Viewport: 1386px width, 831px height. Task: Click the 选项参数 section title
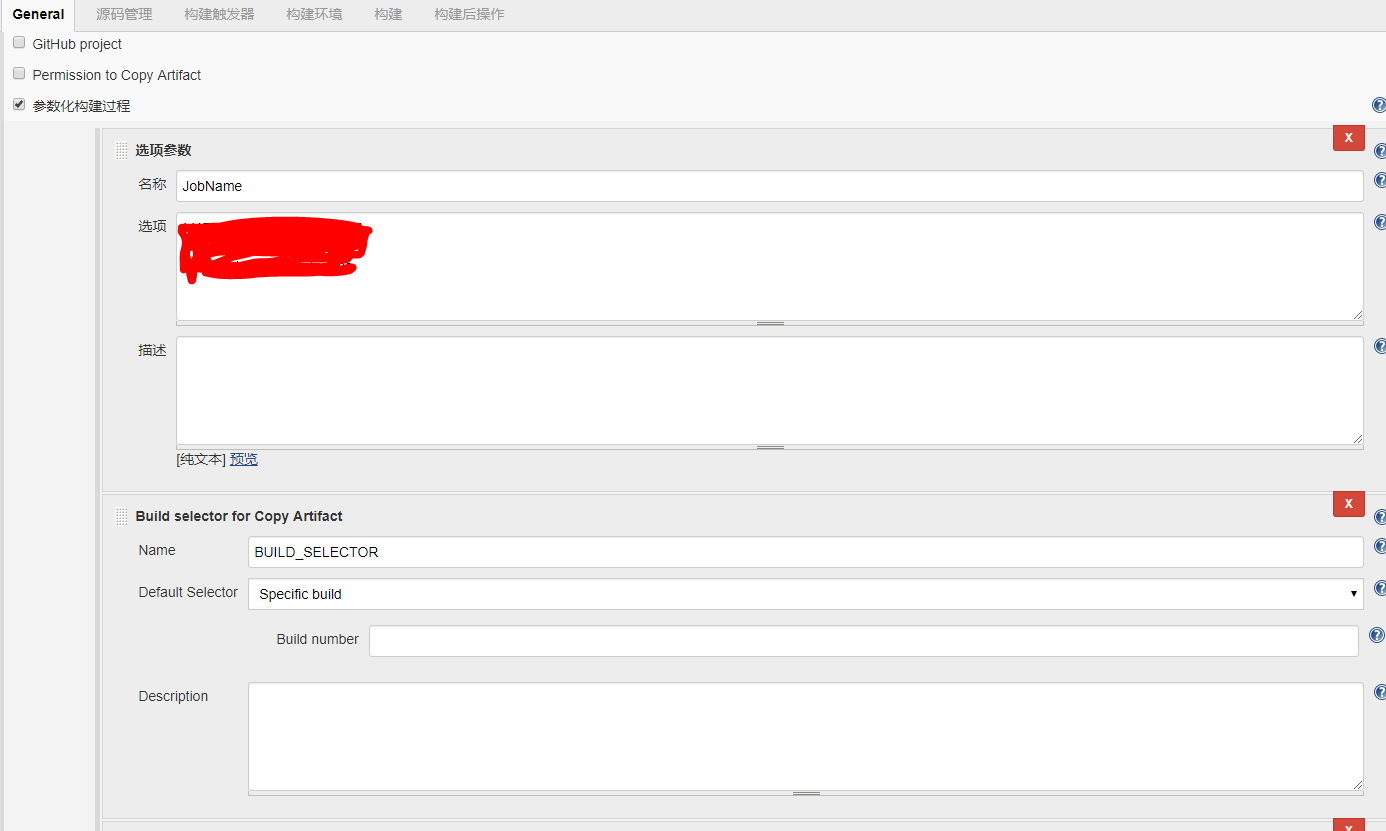pyautogui.click(x=163, y=150)
